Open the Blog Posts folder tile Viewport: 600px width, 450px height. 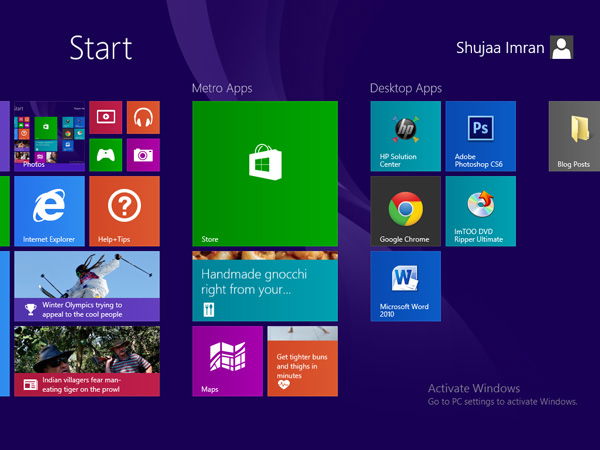(x=574, y=136)
